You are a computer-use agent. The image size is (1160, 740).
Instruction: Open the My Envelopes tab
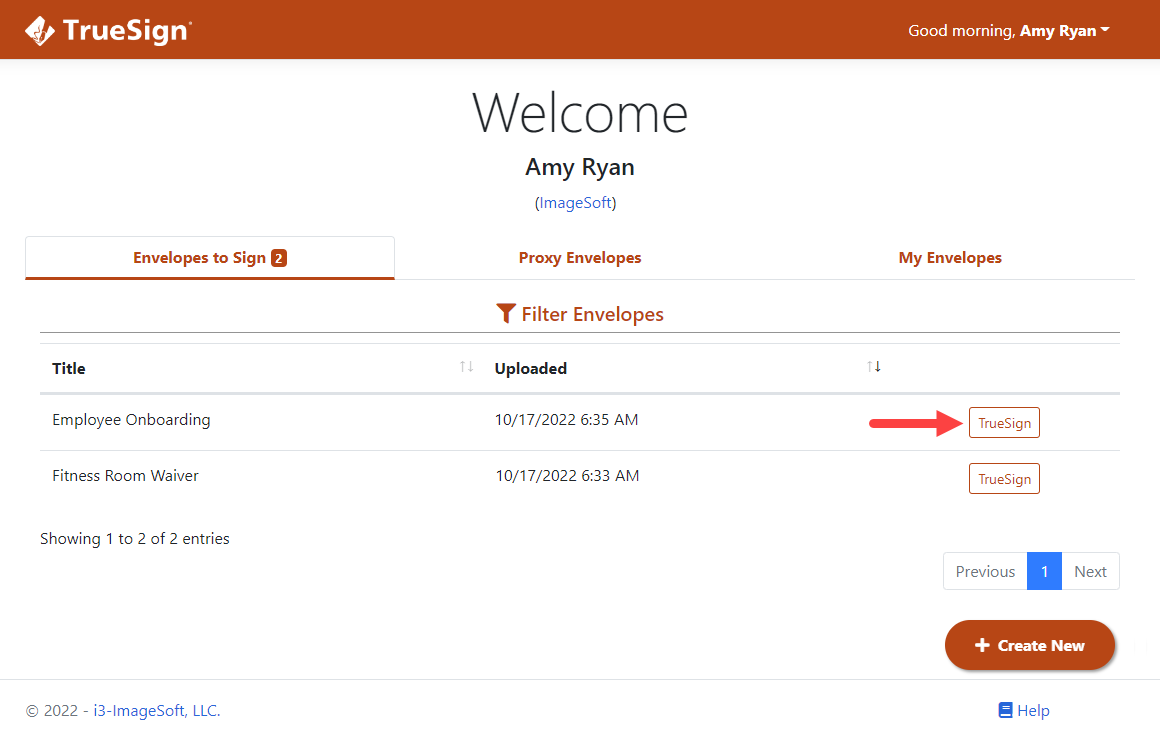(949, 257)
